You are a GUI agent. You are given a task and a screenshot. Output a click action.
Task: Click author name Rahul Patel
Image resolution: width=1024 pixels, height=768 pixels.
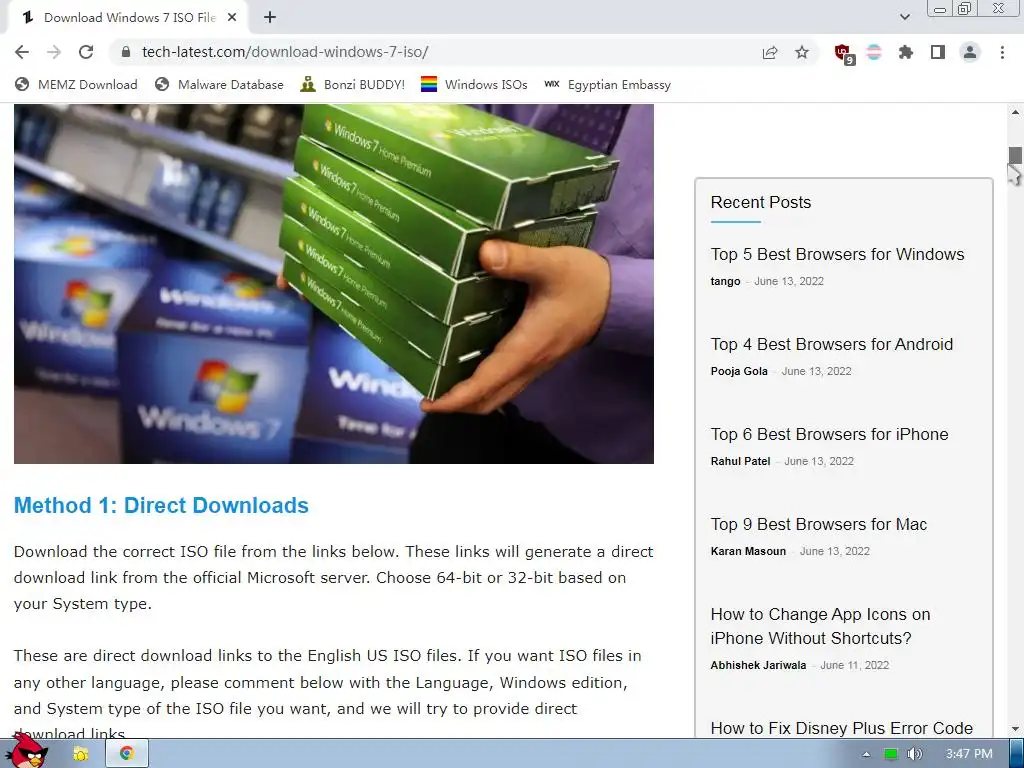point(740,461)
